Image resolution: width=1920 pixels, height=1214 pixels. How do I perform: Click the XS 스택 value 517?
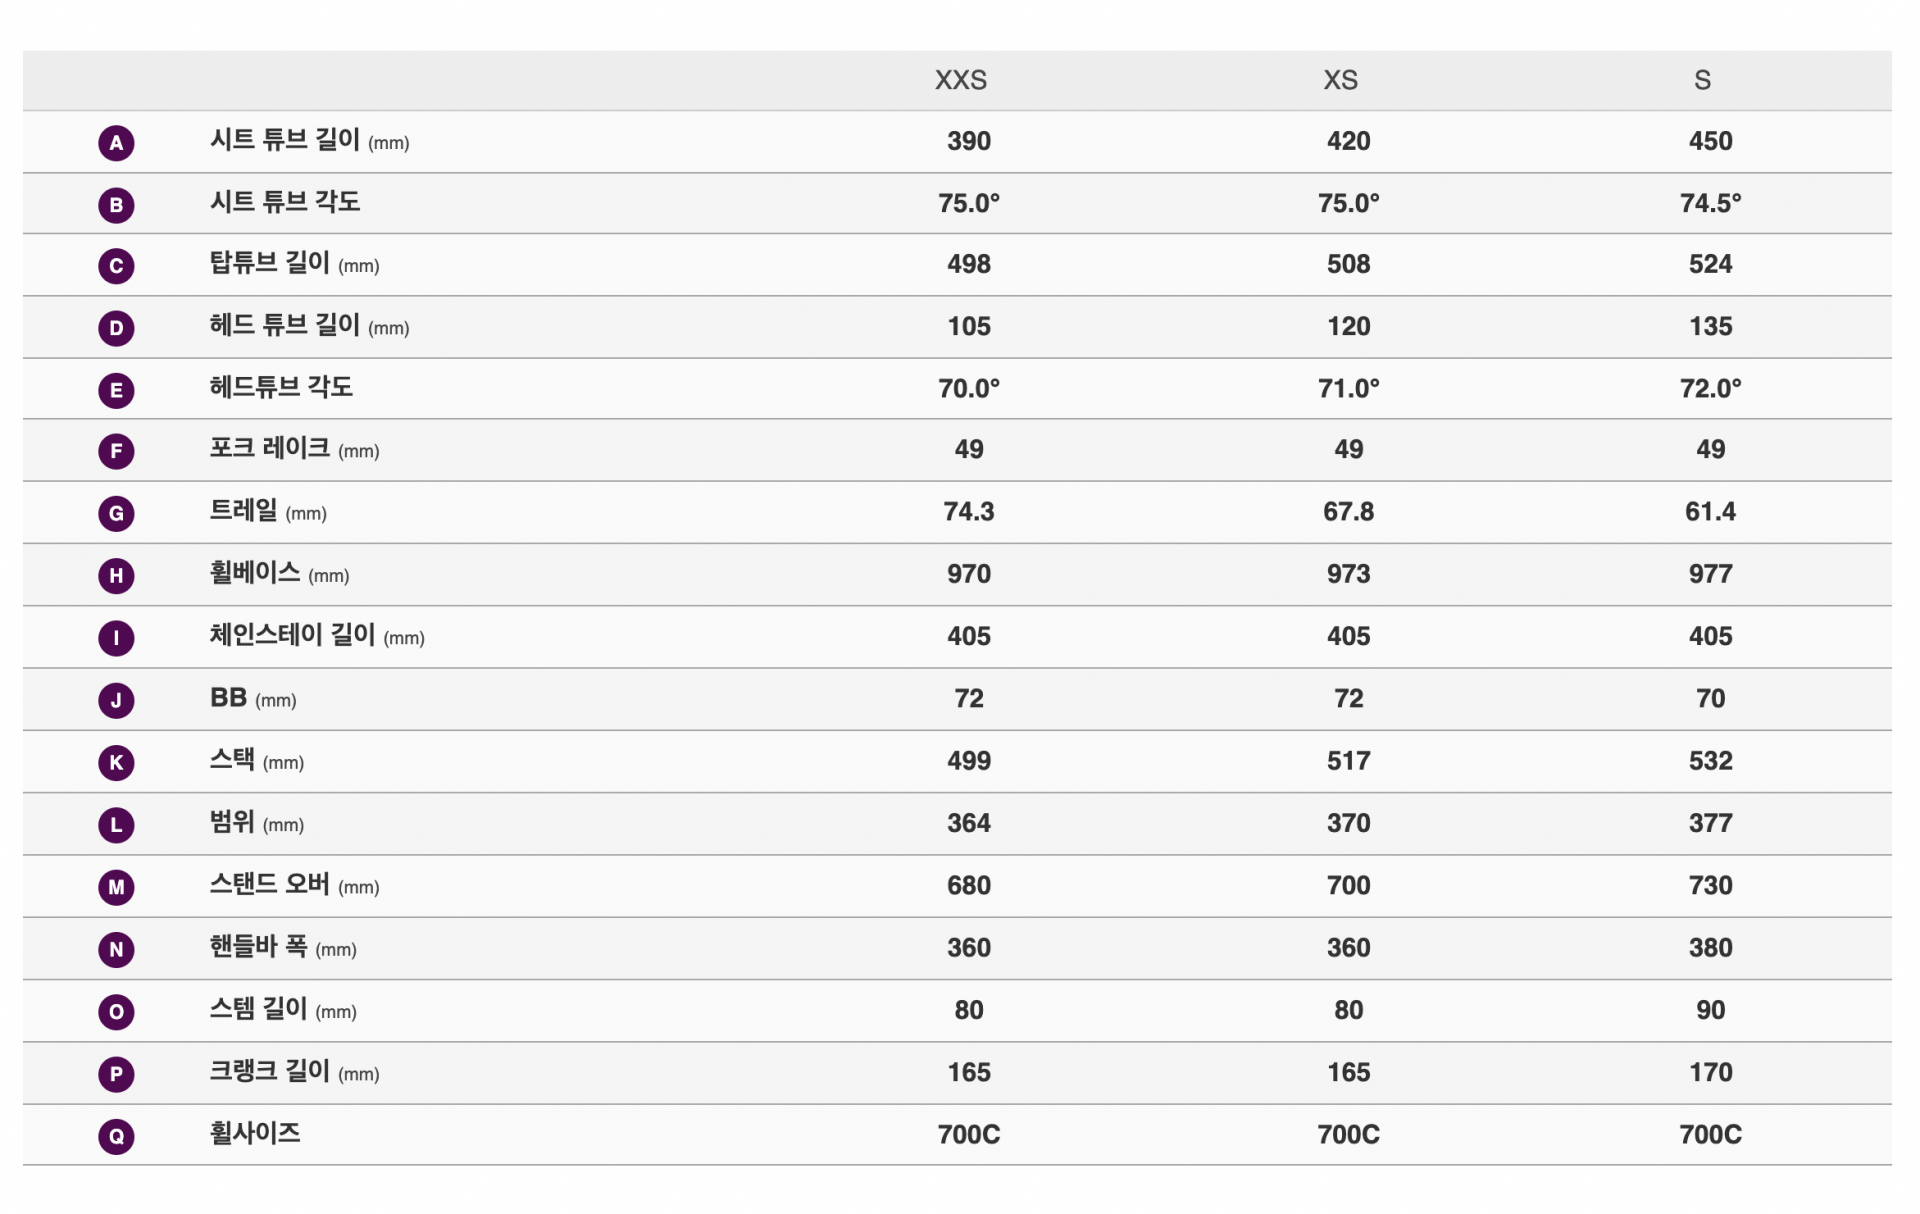(x=1348, y=761)
